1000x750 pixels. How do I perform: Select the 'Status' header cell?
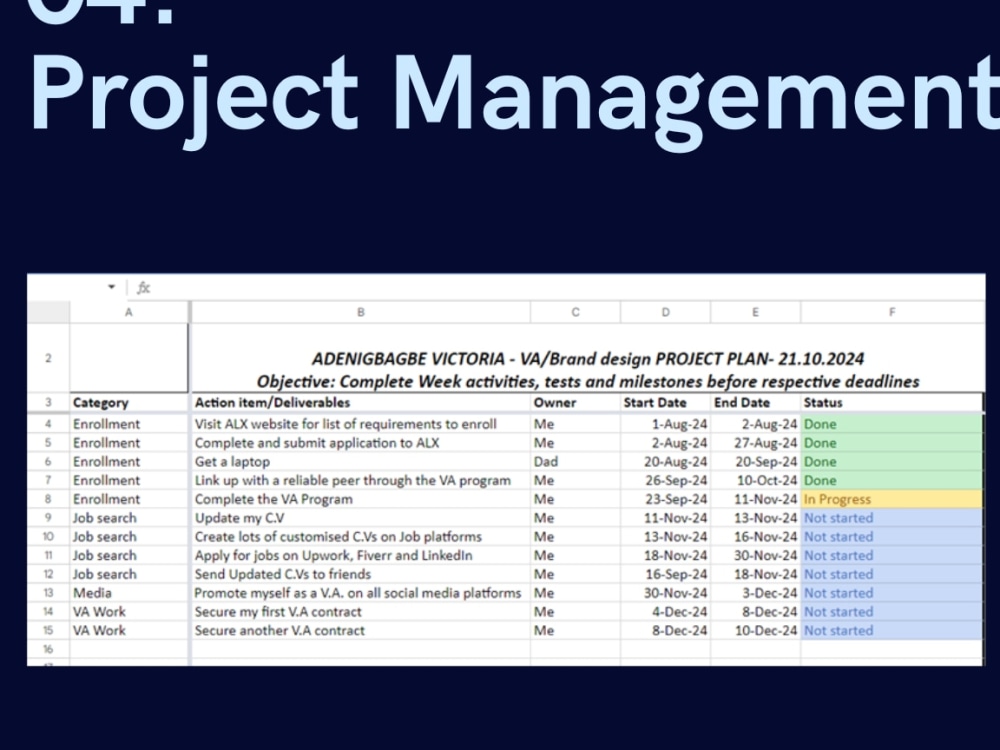[x=892, y=403]
